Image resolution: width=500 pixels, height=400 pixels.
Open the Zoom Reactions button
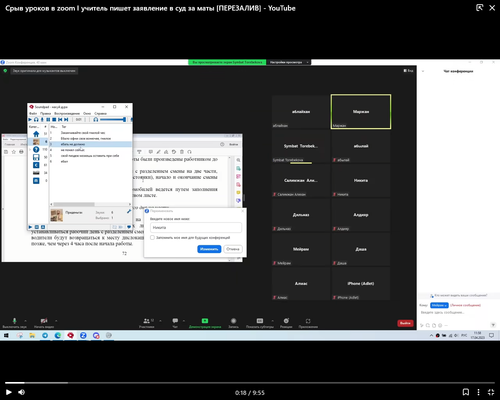(286, 322)
